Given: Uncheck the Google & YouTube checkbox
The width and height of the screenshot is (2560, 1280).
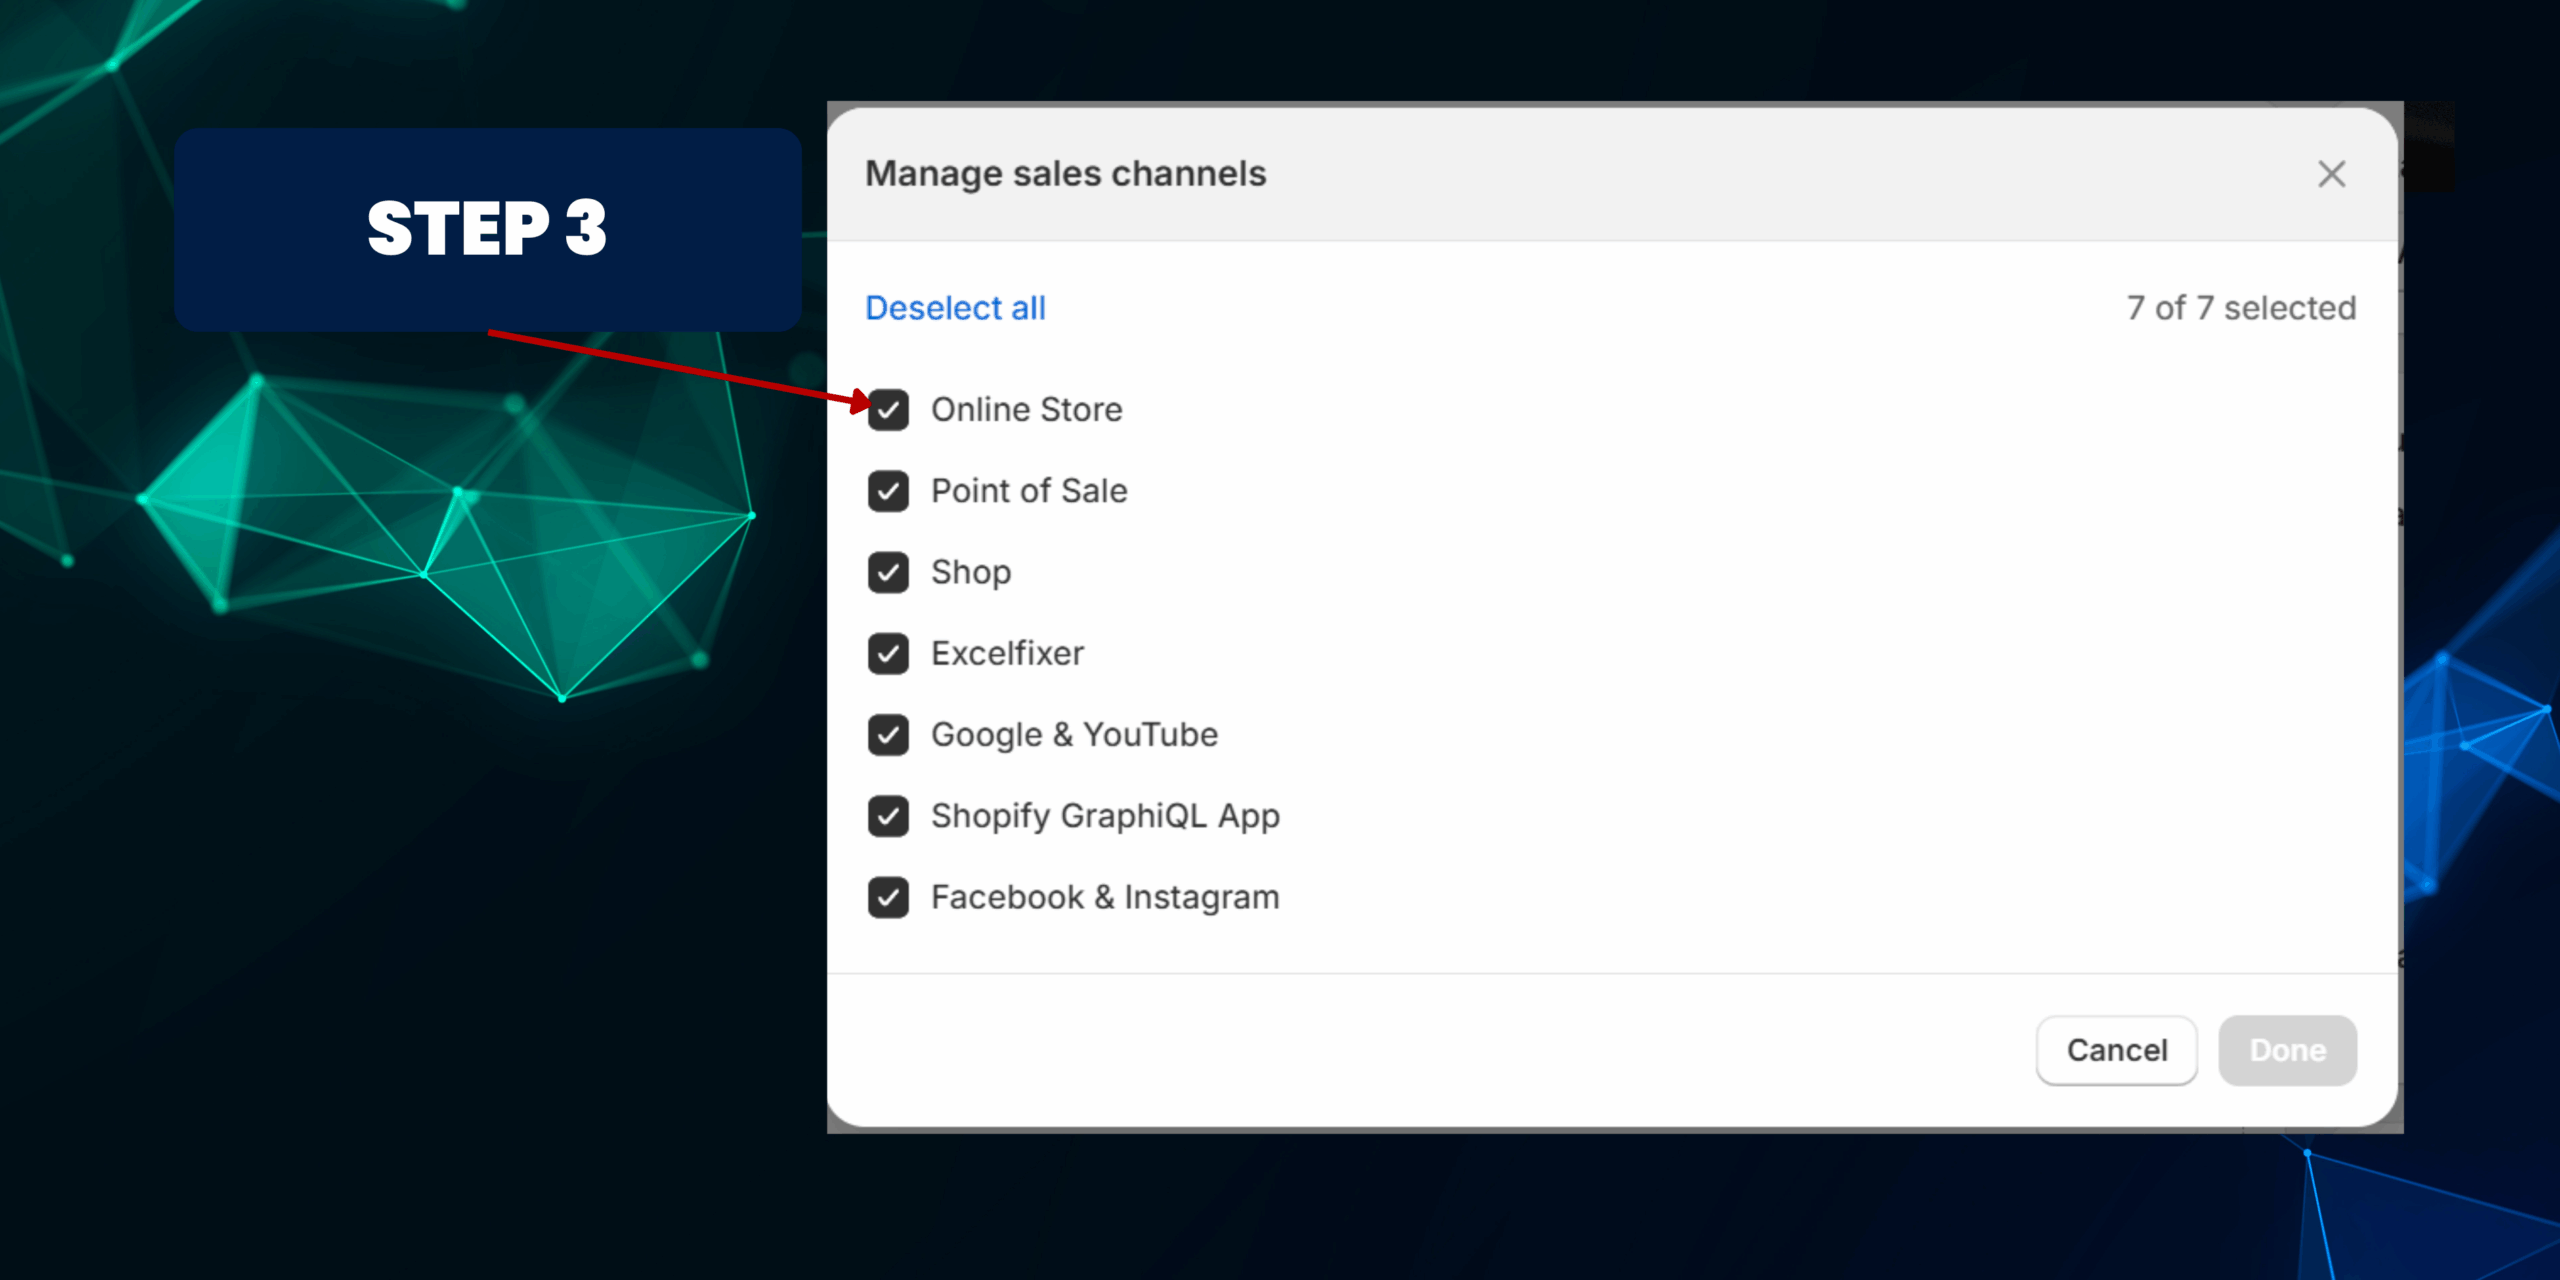Looking at the screenshot, I should (x=888, y=735).
